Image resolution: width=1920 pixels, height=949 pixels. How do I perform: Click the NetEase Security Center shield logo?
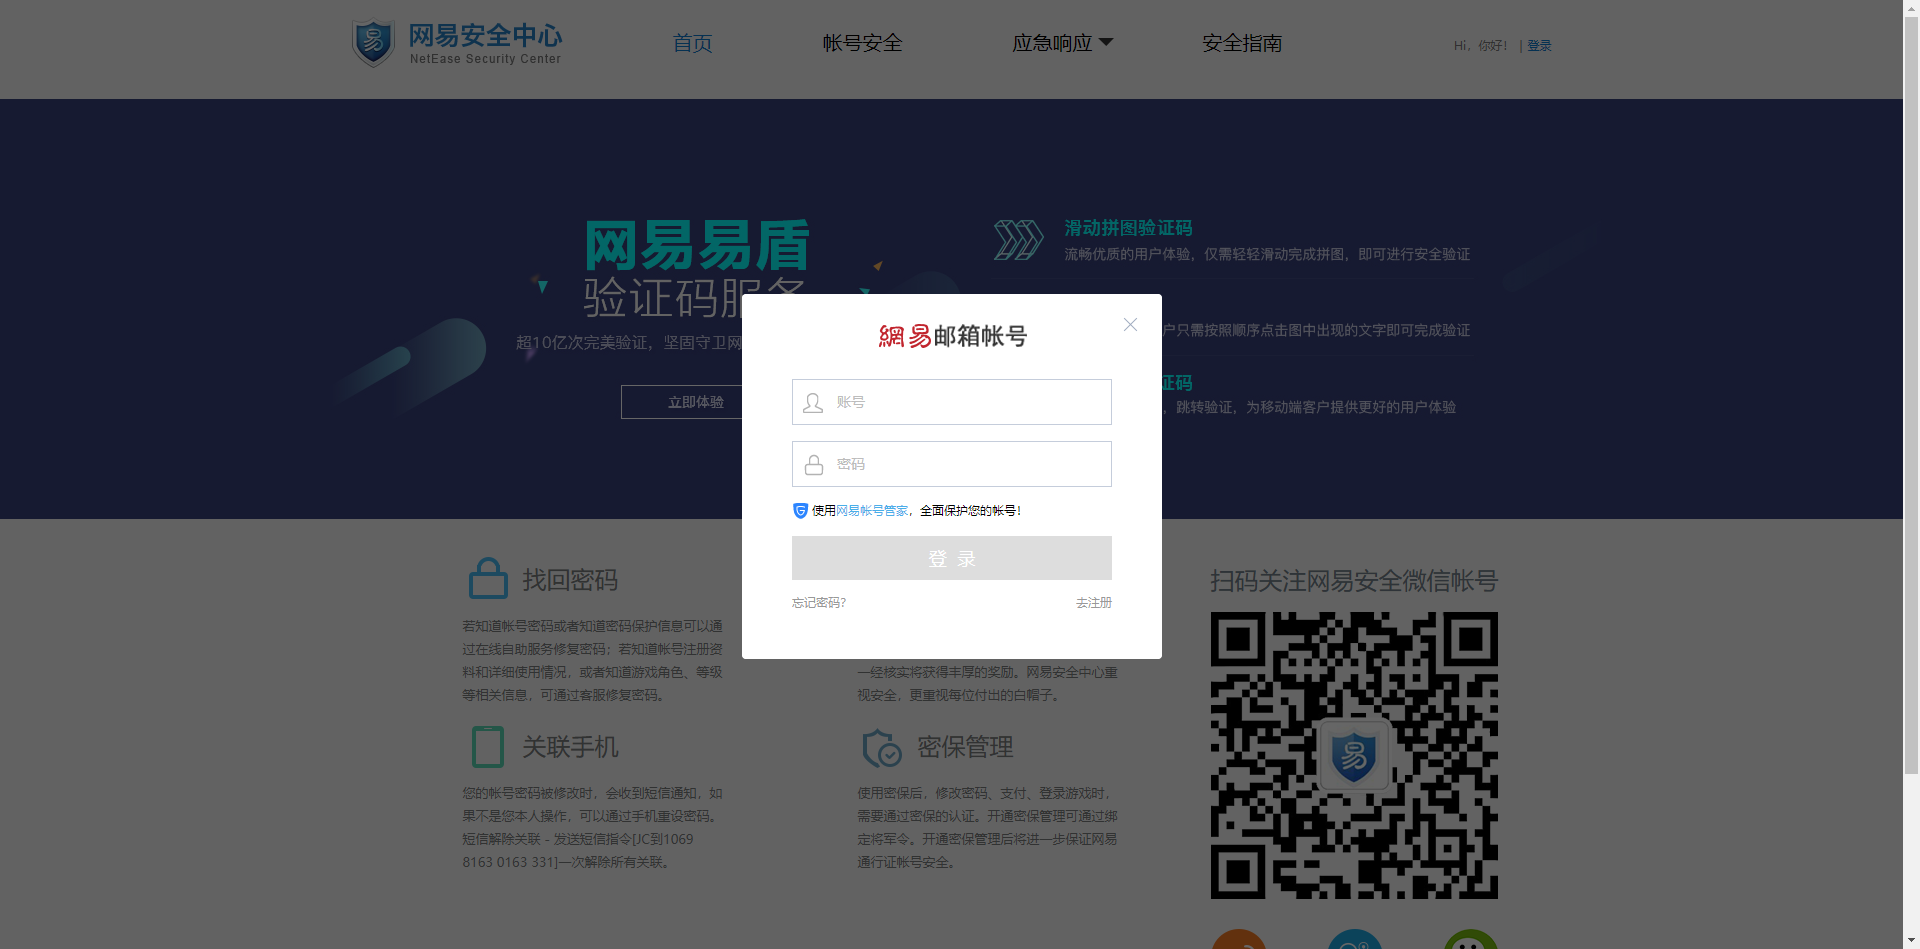pos(374,43)
